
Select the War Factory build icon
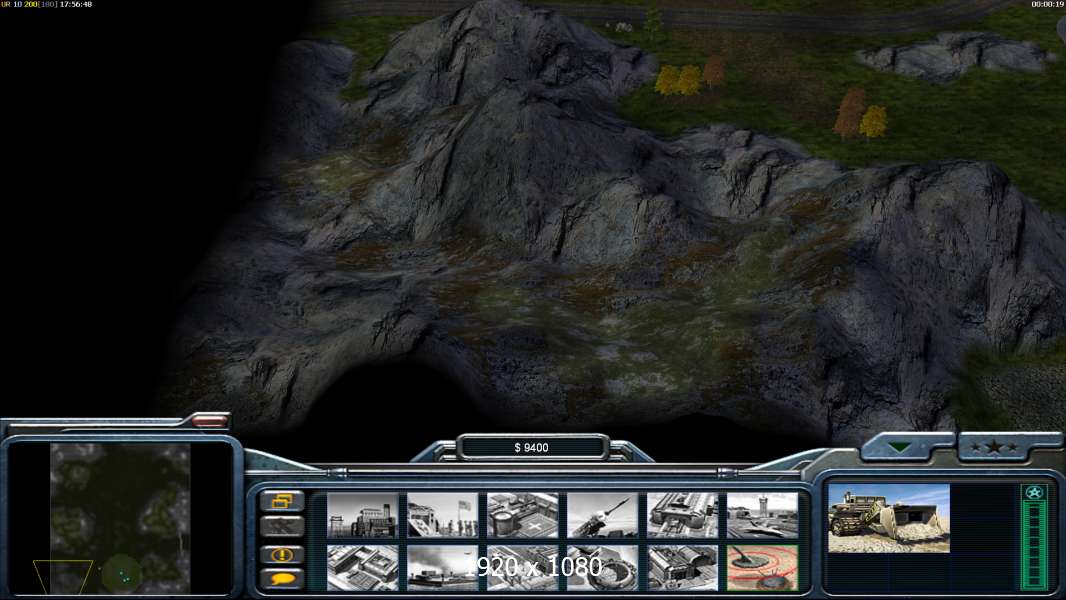point(682,515)
